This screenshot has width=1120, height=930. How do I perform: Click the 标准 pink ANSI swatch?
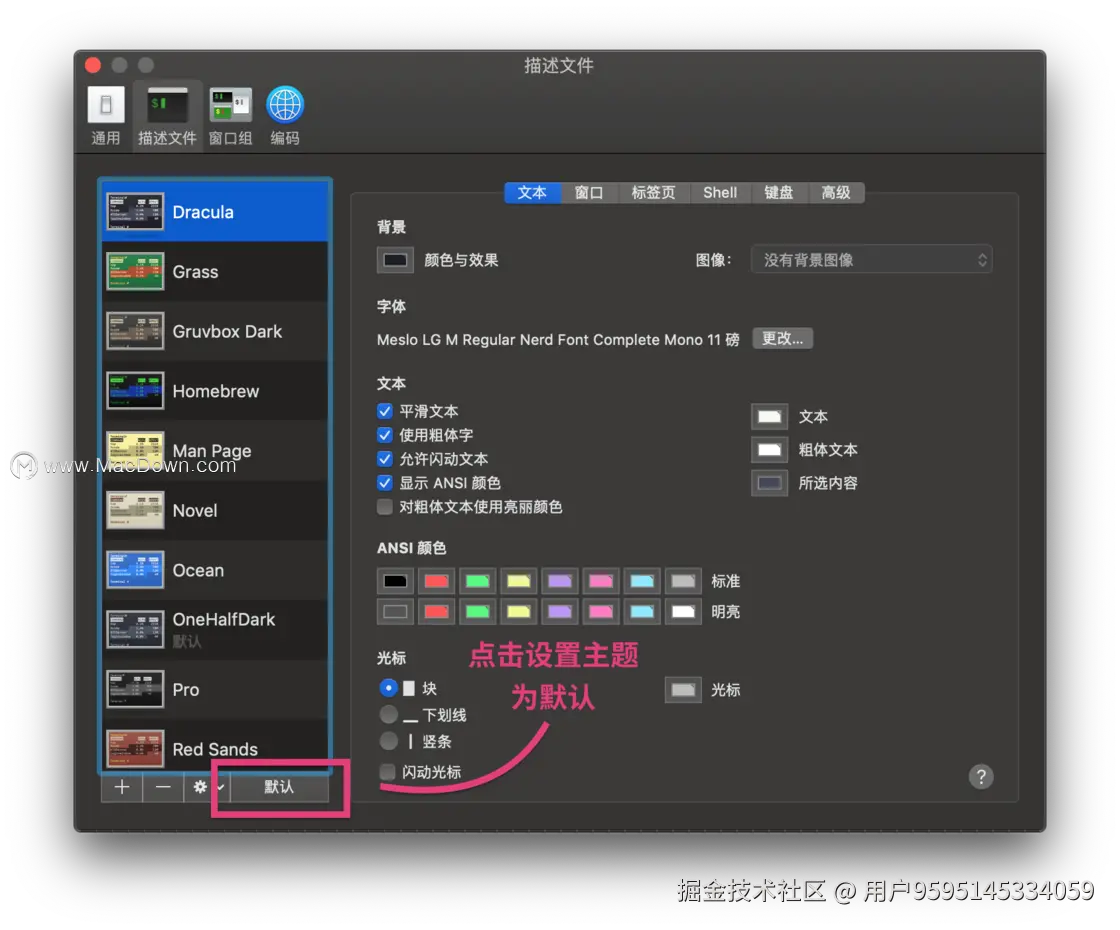pos(601,581)
